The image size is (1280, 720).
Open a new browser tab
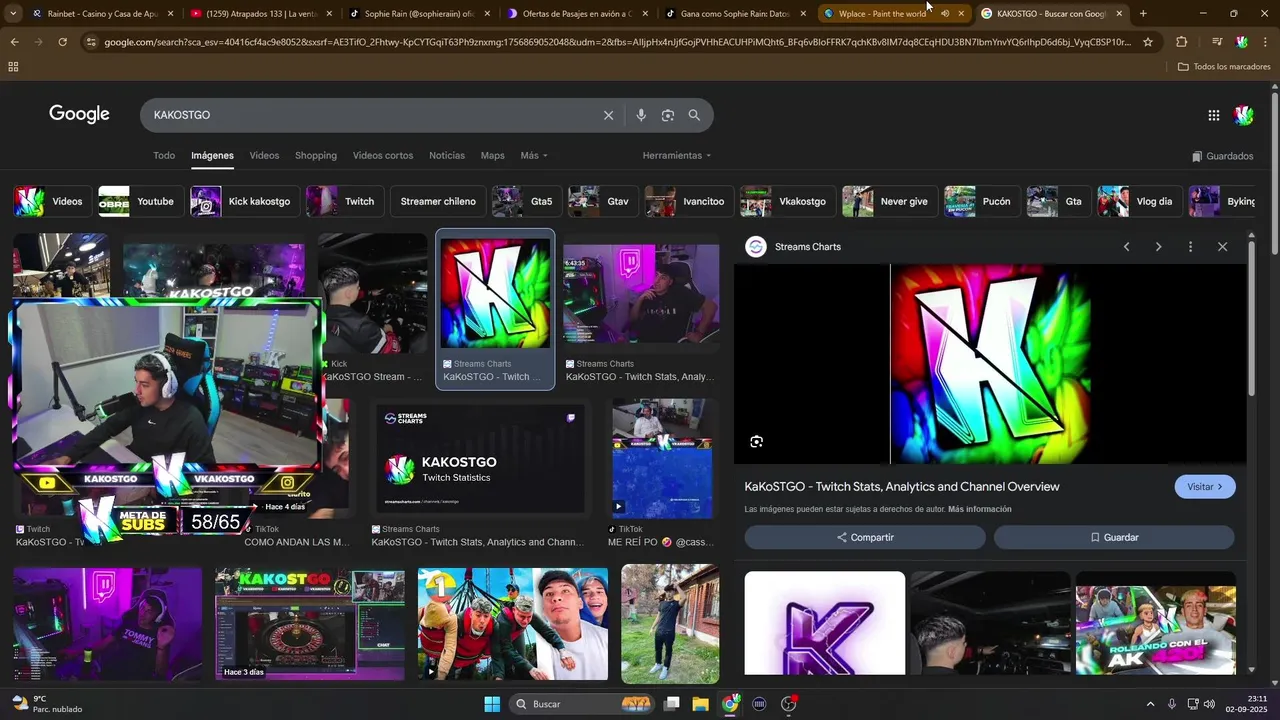click(1143, 13)
